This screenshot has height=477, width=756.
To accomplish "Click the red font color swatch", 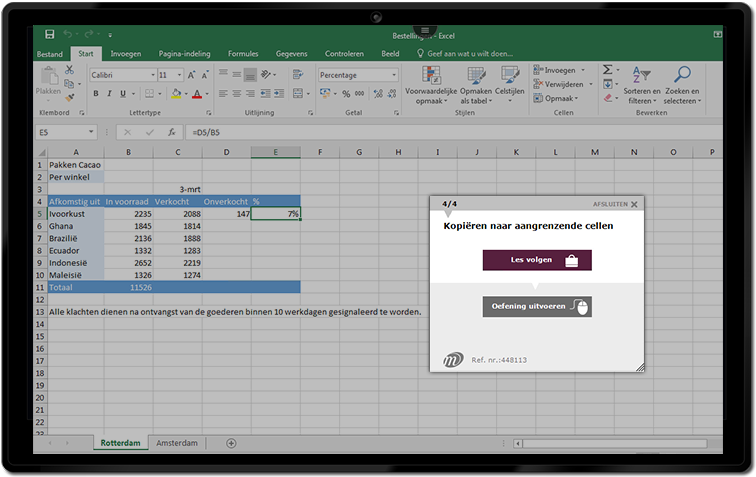I will click(x=197, y=94).
